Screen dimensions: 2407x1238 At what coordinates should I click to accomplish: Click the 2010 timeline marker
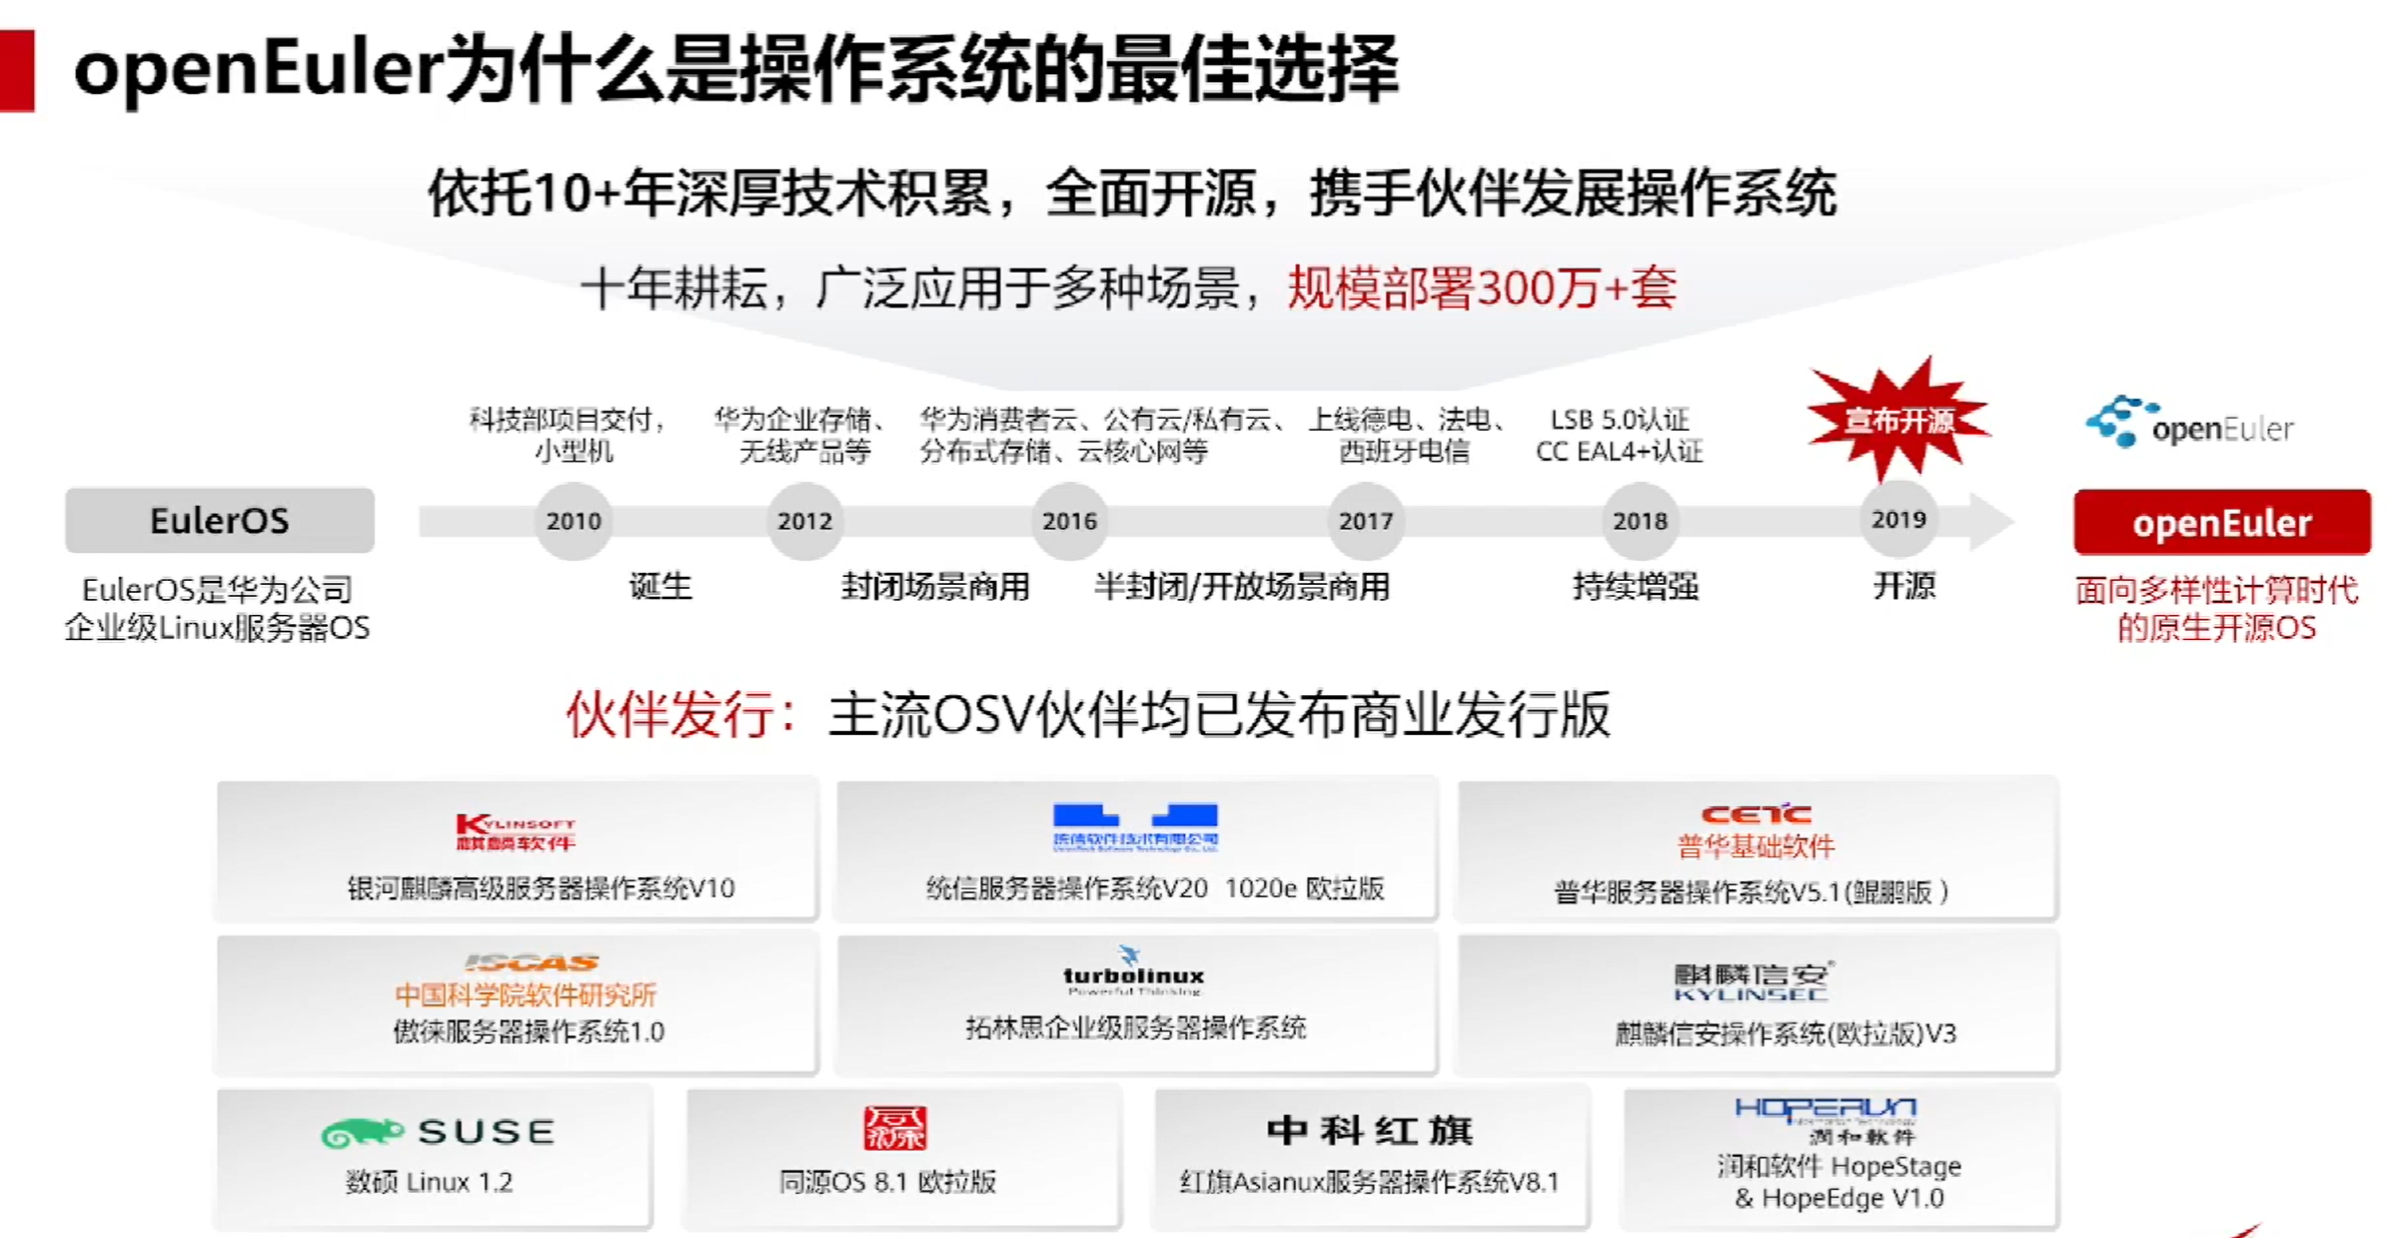click(573, 521)
